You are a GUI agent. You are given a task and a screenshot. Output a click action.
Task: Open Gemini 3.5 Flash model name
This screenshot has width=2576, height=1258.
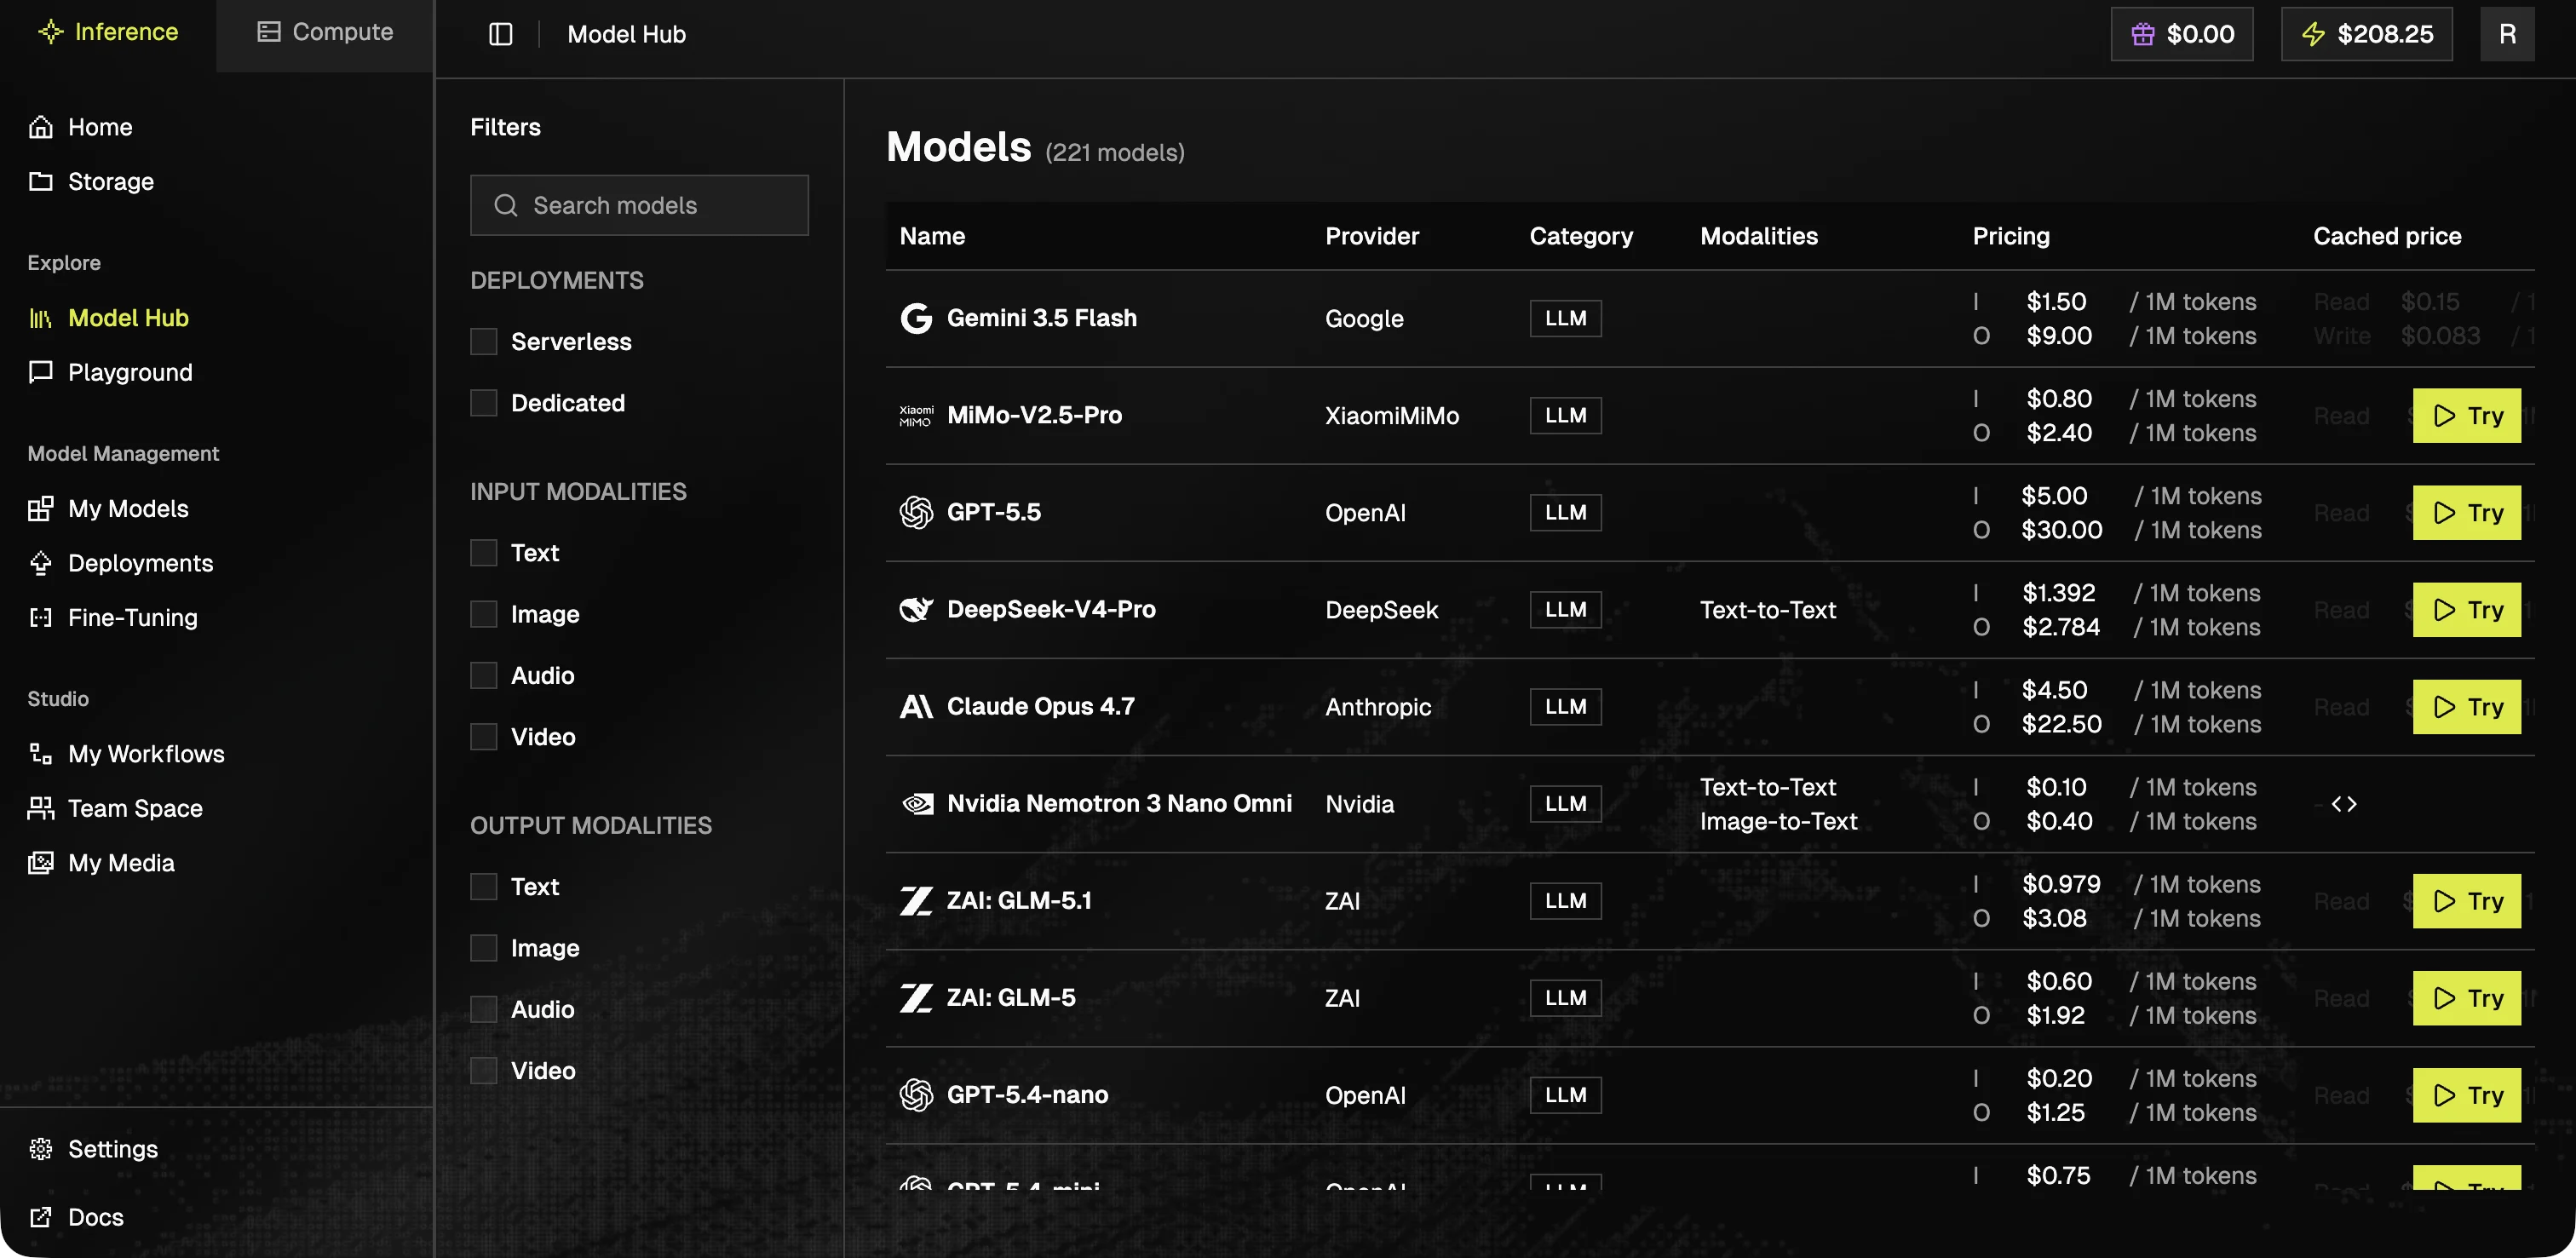1041,318
